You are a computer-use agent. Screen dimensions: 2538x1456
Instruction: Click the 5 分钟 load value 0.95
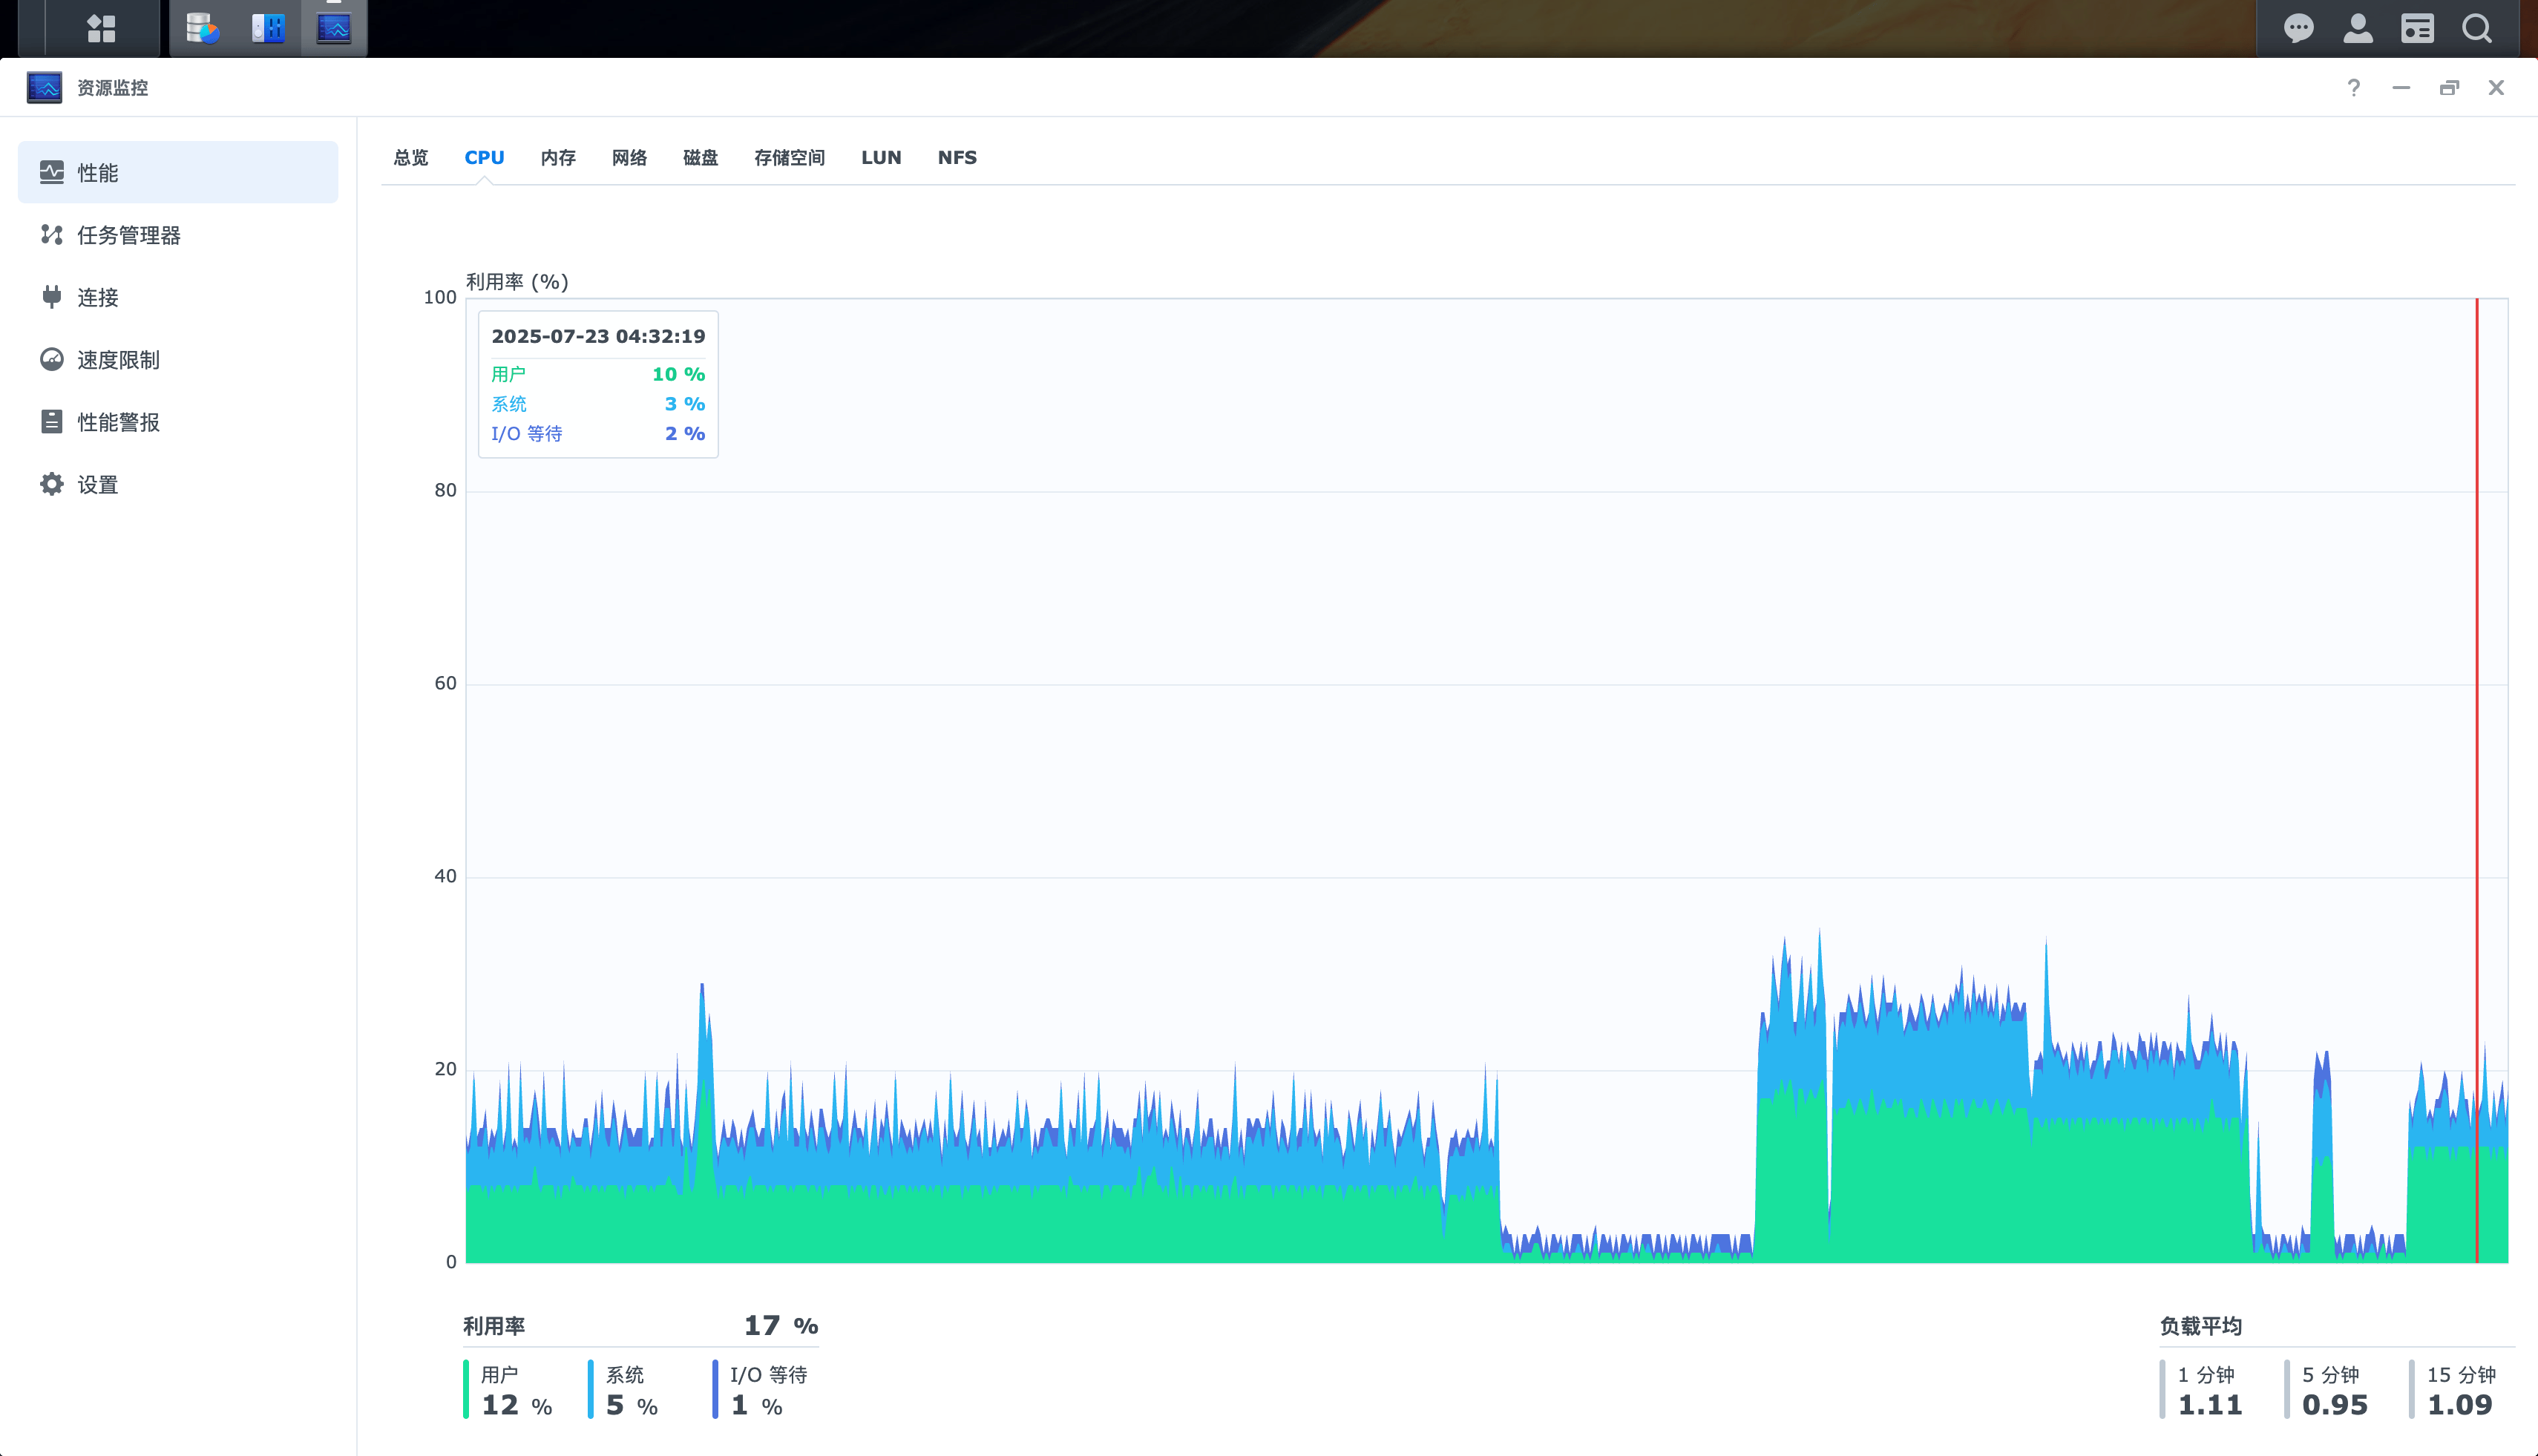(x=2335, y=1405)
